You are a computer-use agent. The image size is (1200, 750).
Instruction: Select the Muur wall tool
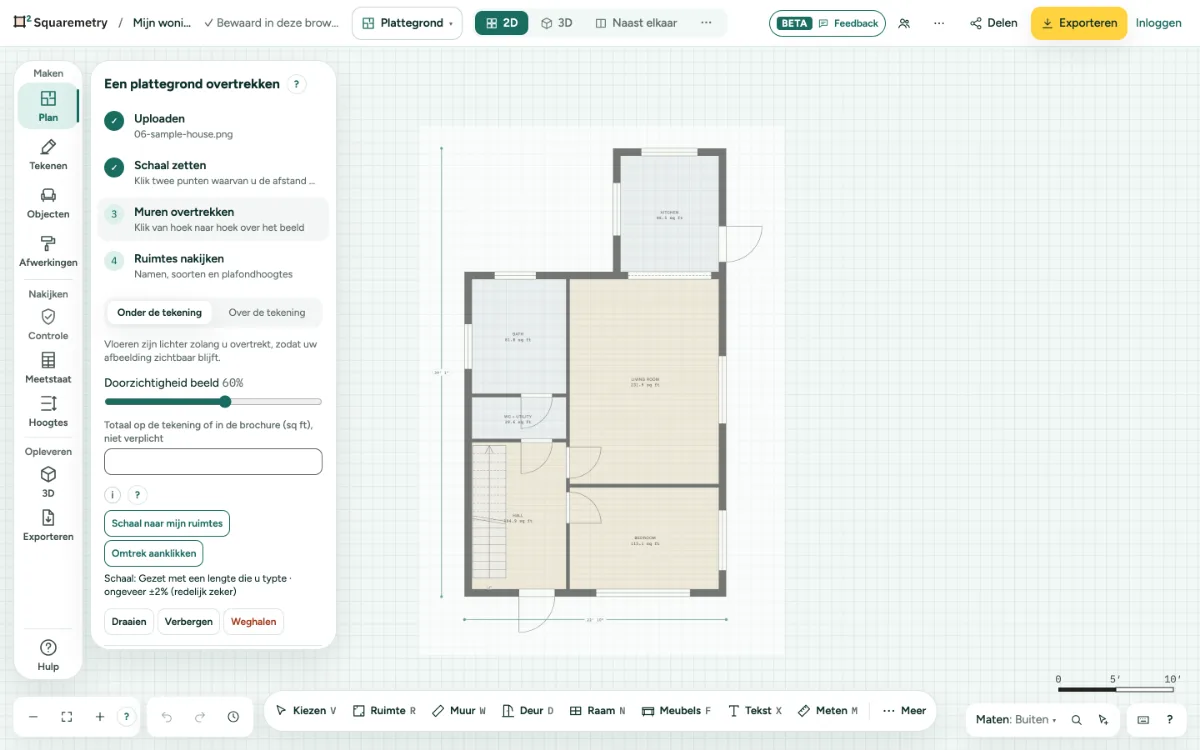(x=459, y=711)
